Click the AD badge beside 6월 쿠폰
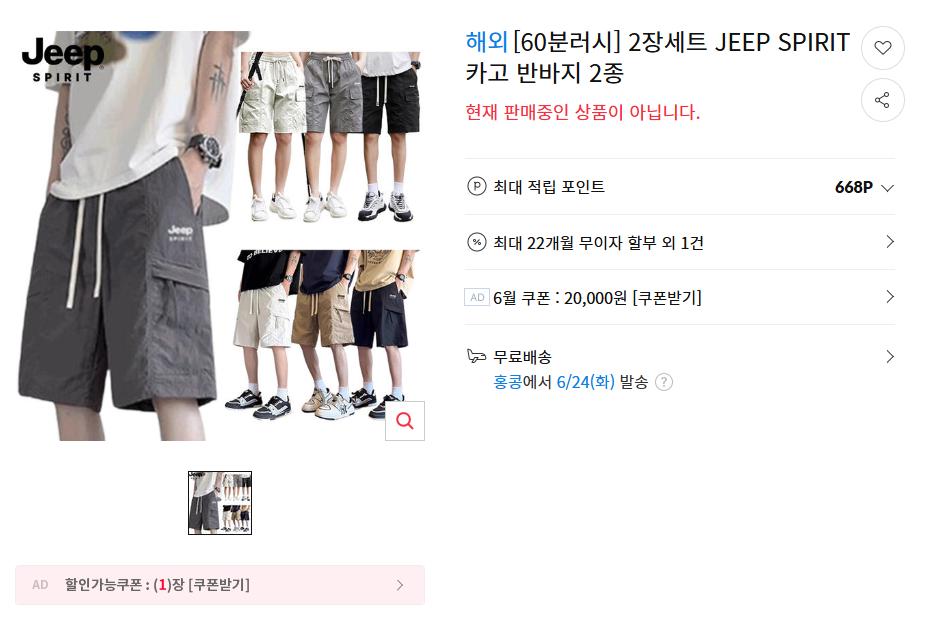The image size is (941, 624). click(477, 298)
